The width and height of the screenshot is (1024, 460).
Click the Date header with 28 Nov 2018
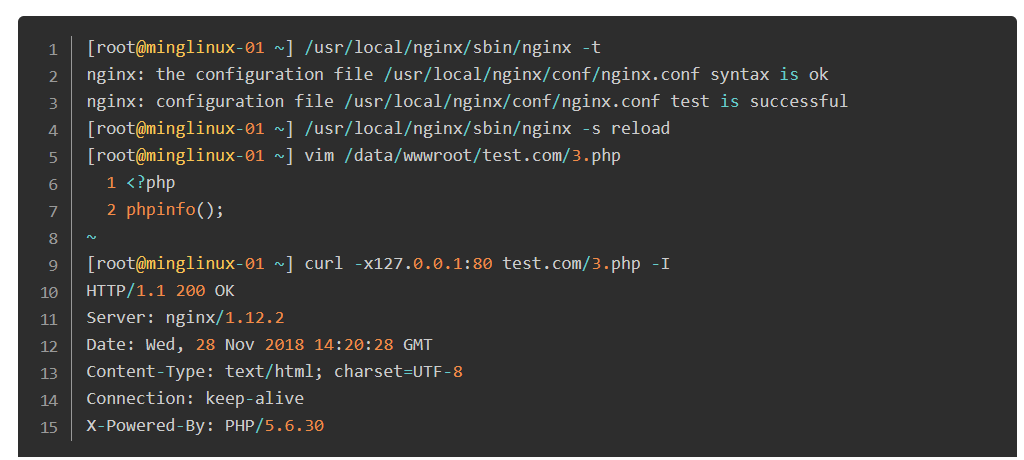click(x=259, y=345)
